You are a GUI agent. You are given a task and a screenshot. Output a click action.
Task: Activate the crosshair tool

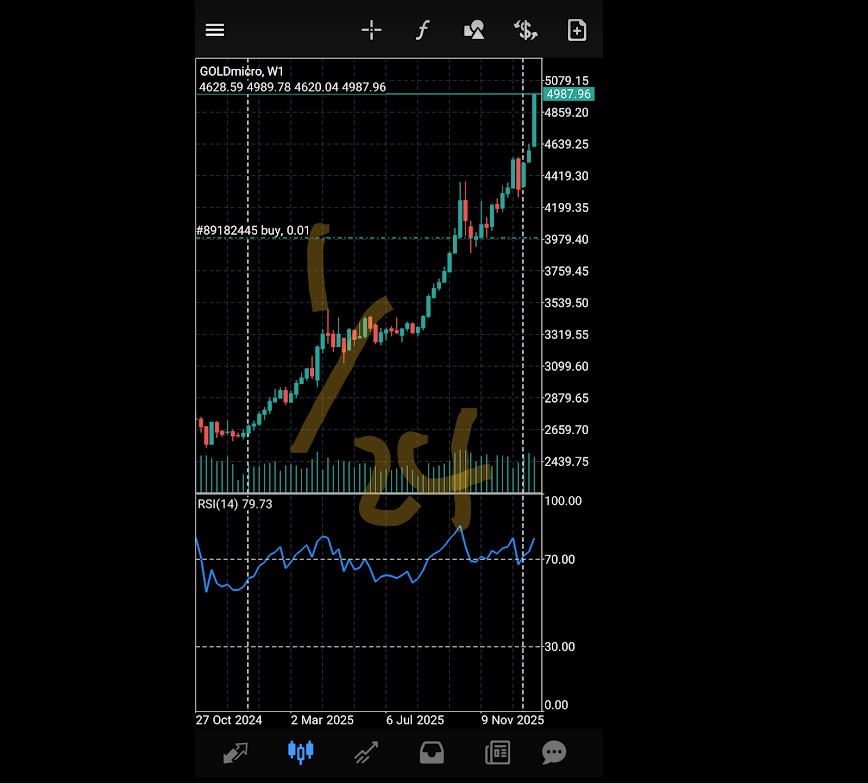[371, 30]
